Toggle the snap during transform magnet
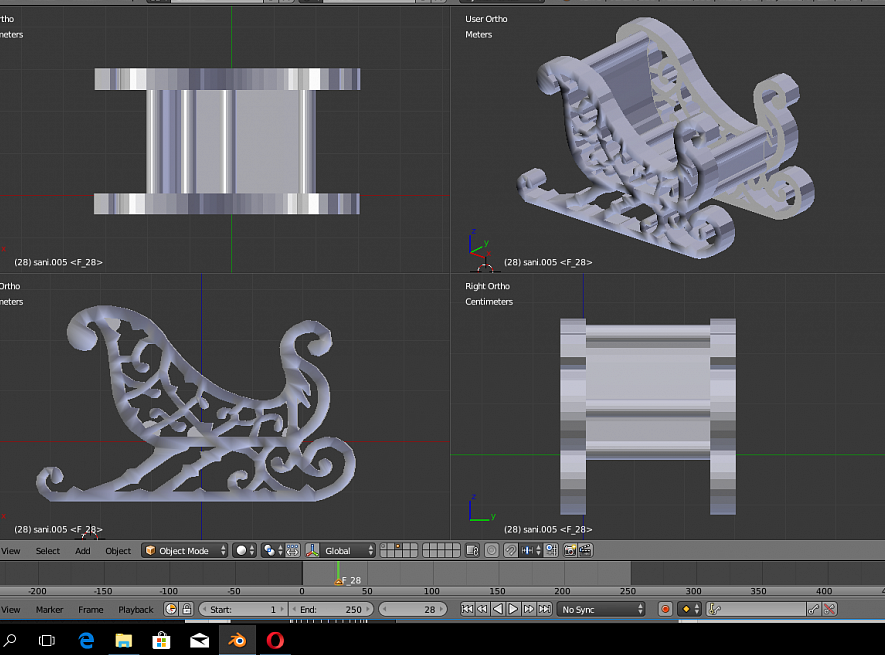This screenshot has height=655, width=885. pyautogui.click(x=510, y=550)
